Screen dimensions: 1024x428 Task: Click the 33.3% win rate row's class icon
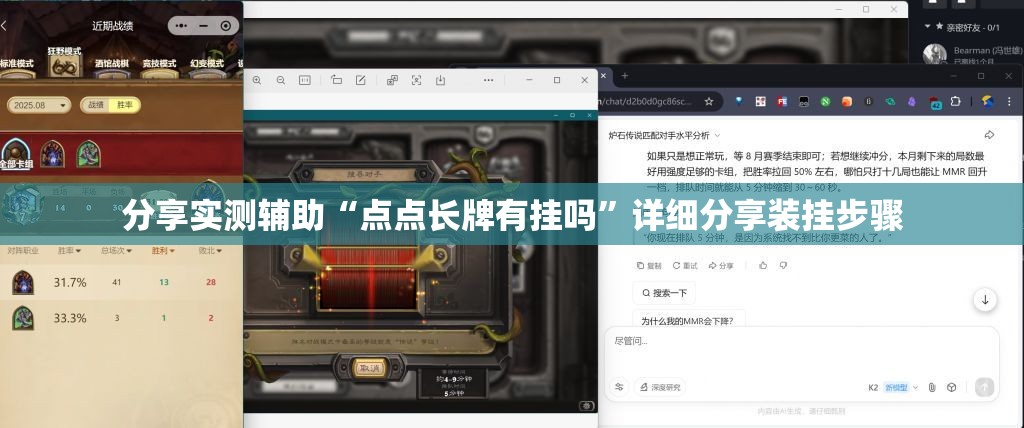(x=23, y=318)
